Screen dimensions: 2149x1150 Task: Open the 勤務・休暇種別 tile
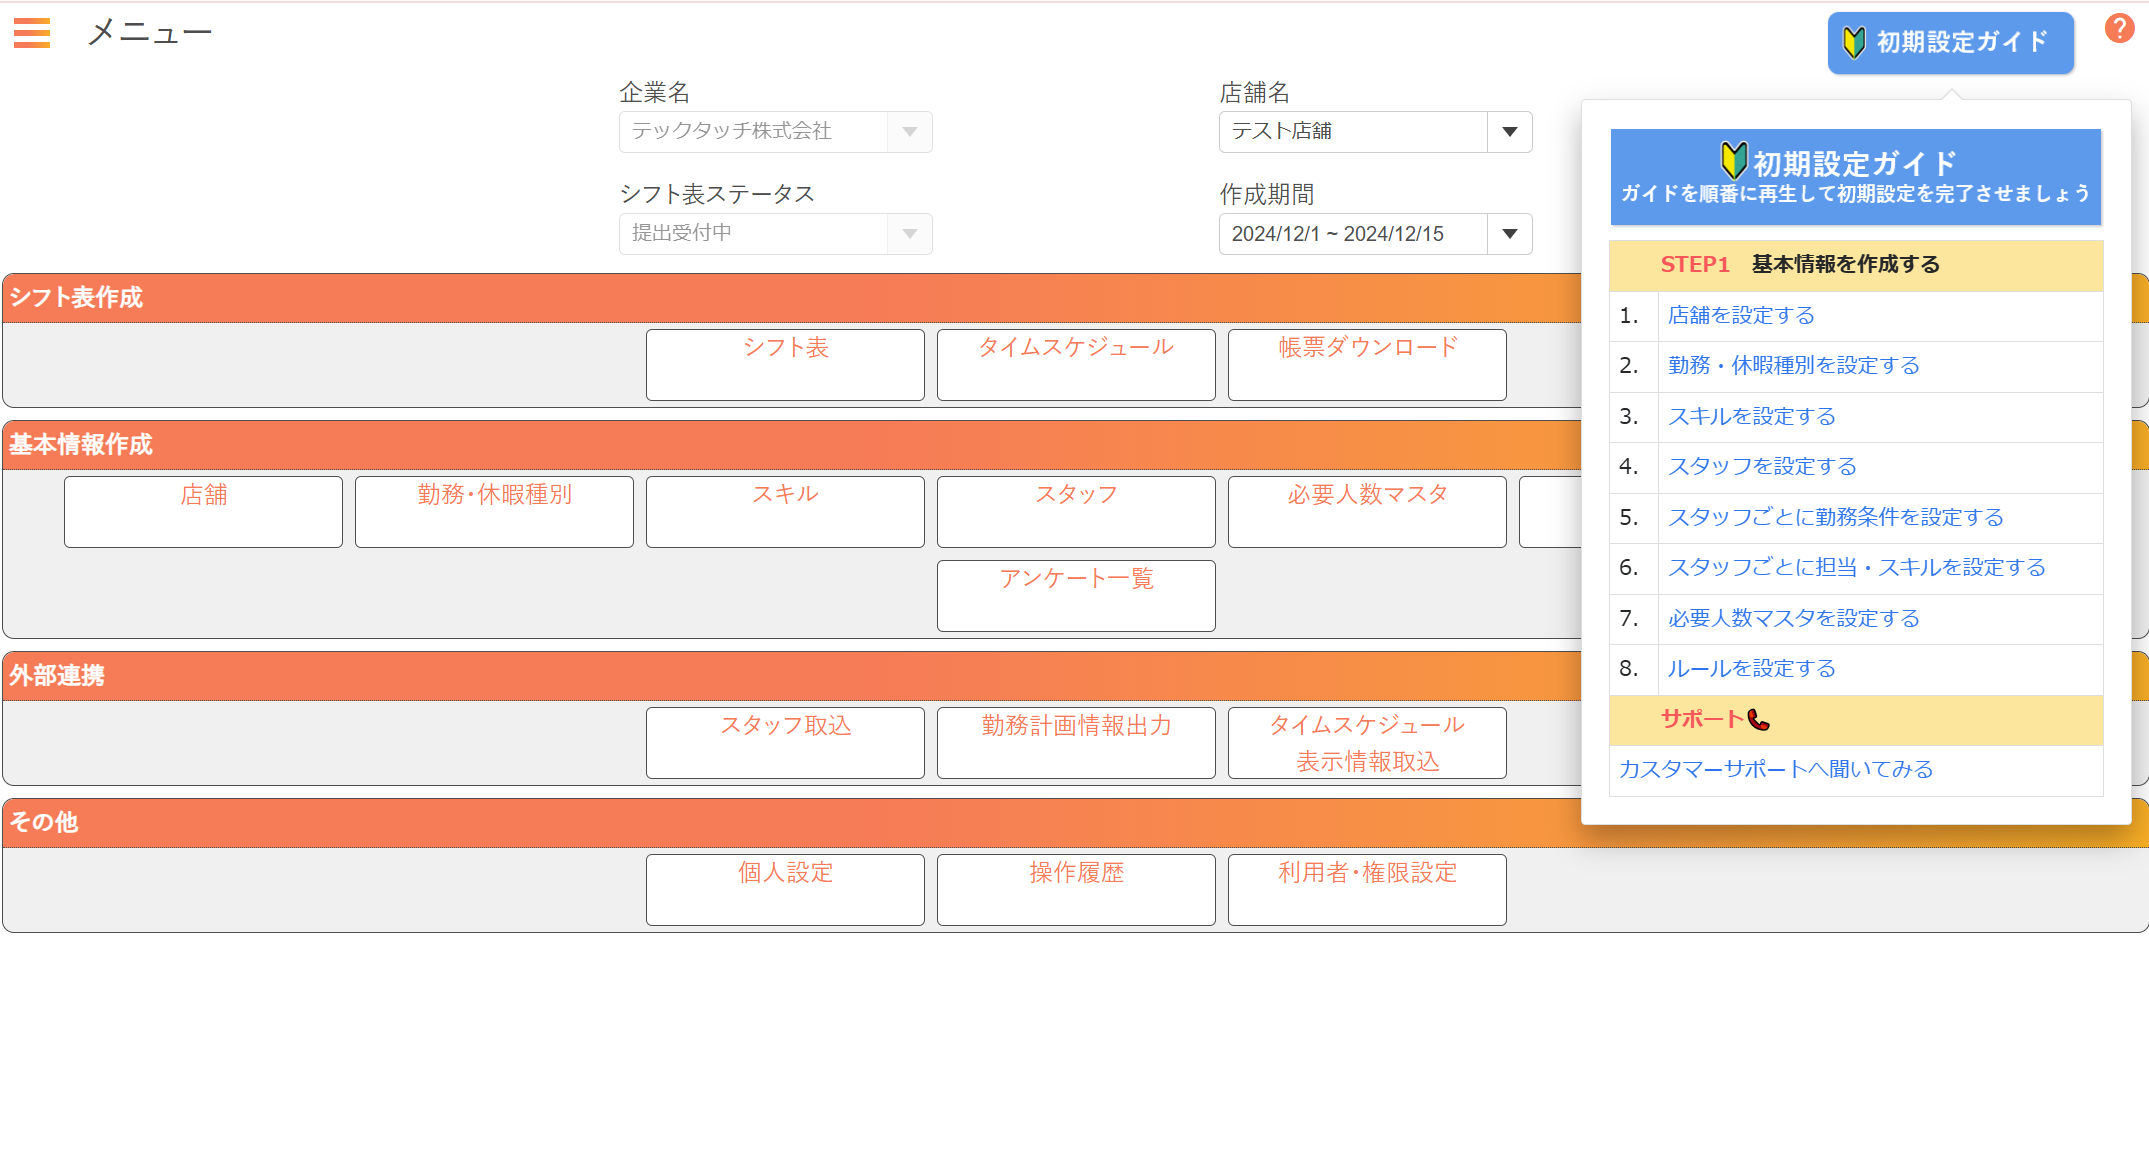click(x=494, y=511)
